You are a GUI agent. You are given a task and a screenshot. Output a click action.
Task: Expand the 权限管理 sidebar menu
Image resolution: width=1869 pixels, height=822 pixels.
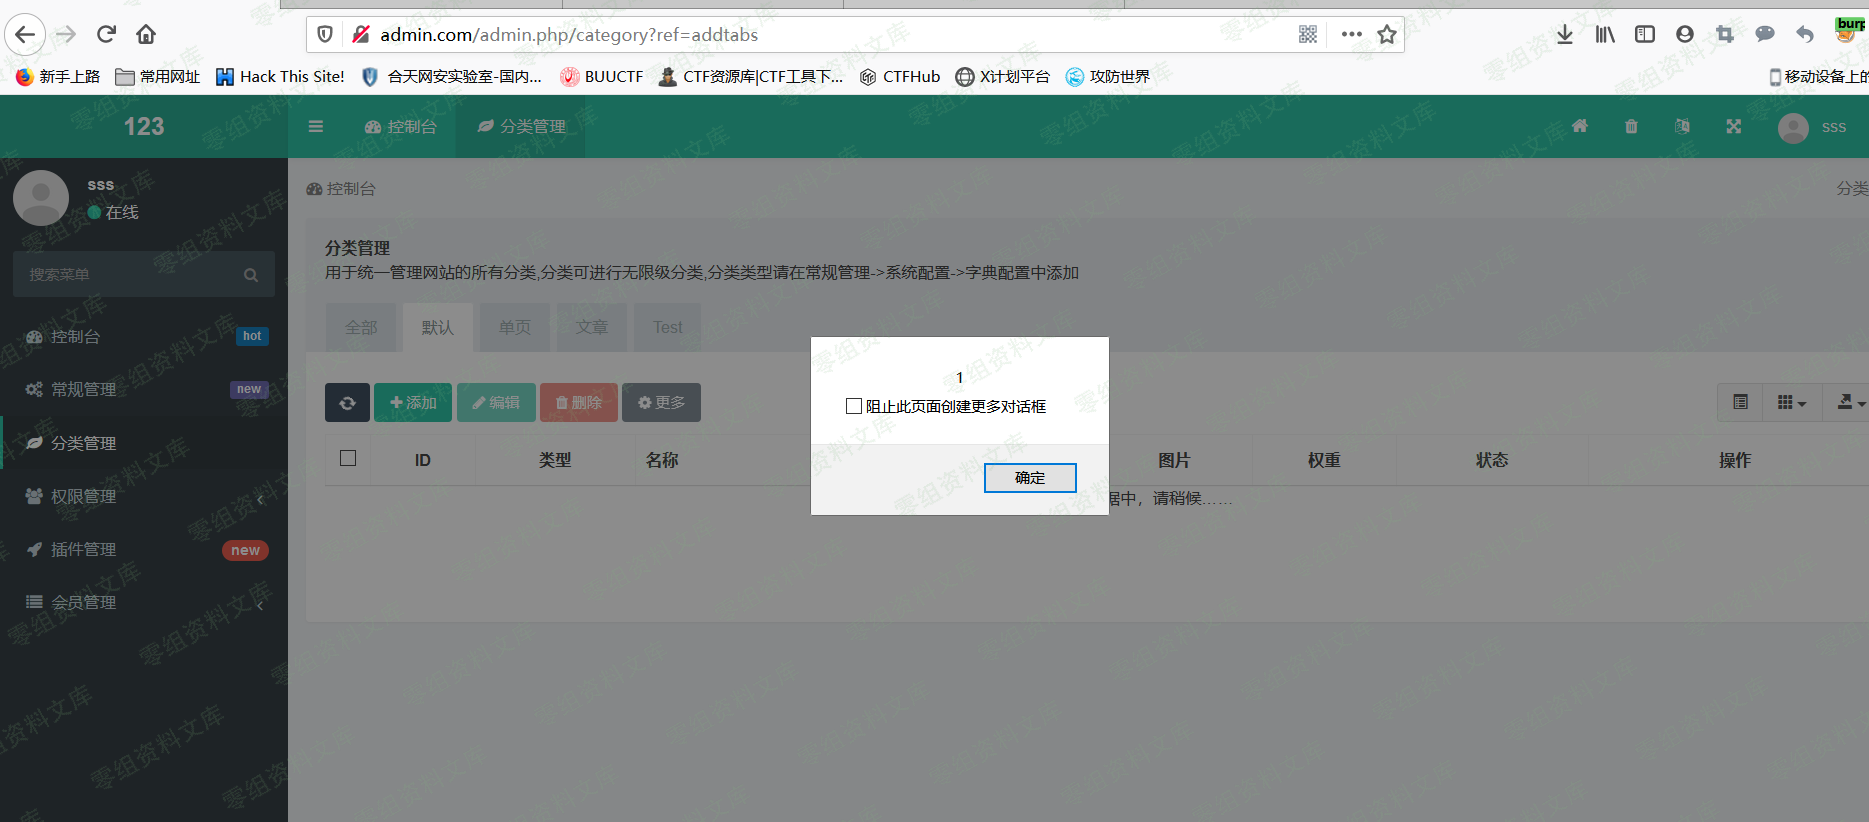pos(143,497)
